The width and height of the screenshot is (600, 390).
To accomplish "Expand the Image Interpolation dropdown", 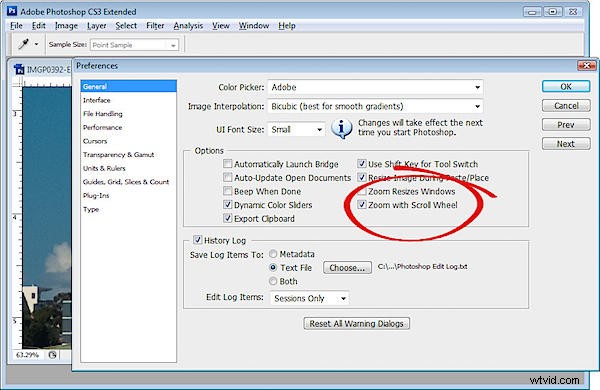I will [375, 106].
